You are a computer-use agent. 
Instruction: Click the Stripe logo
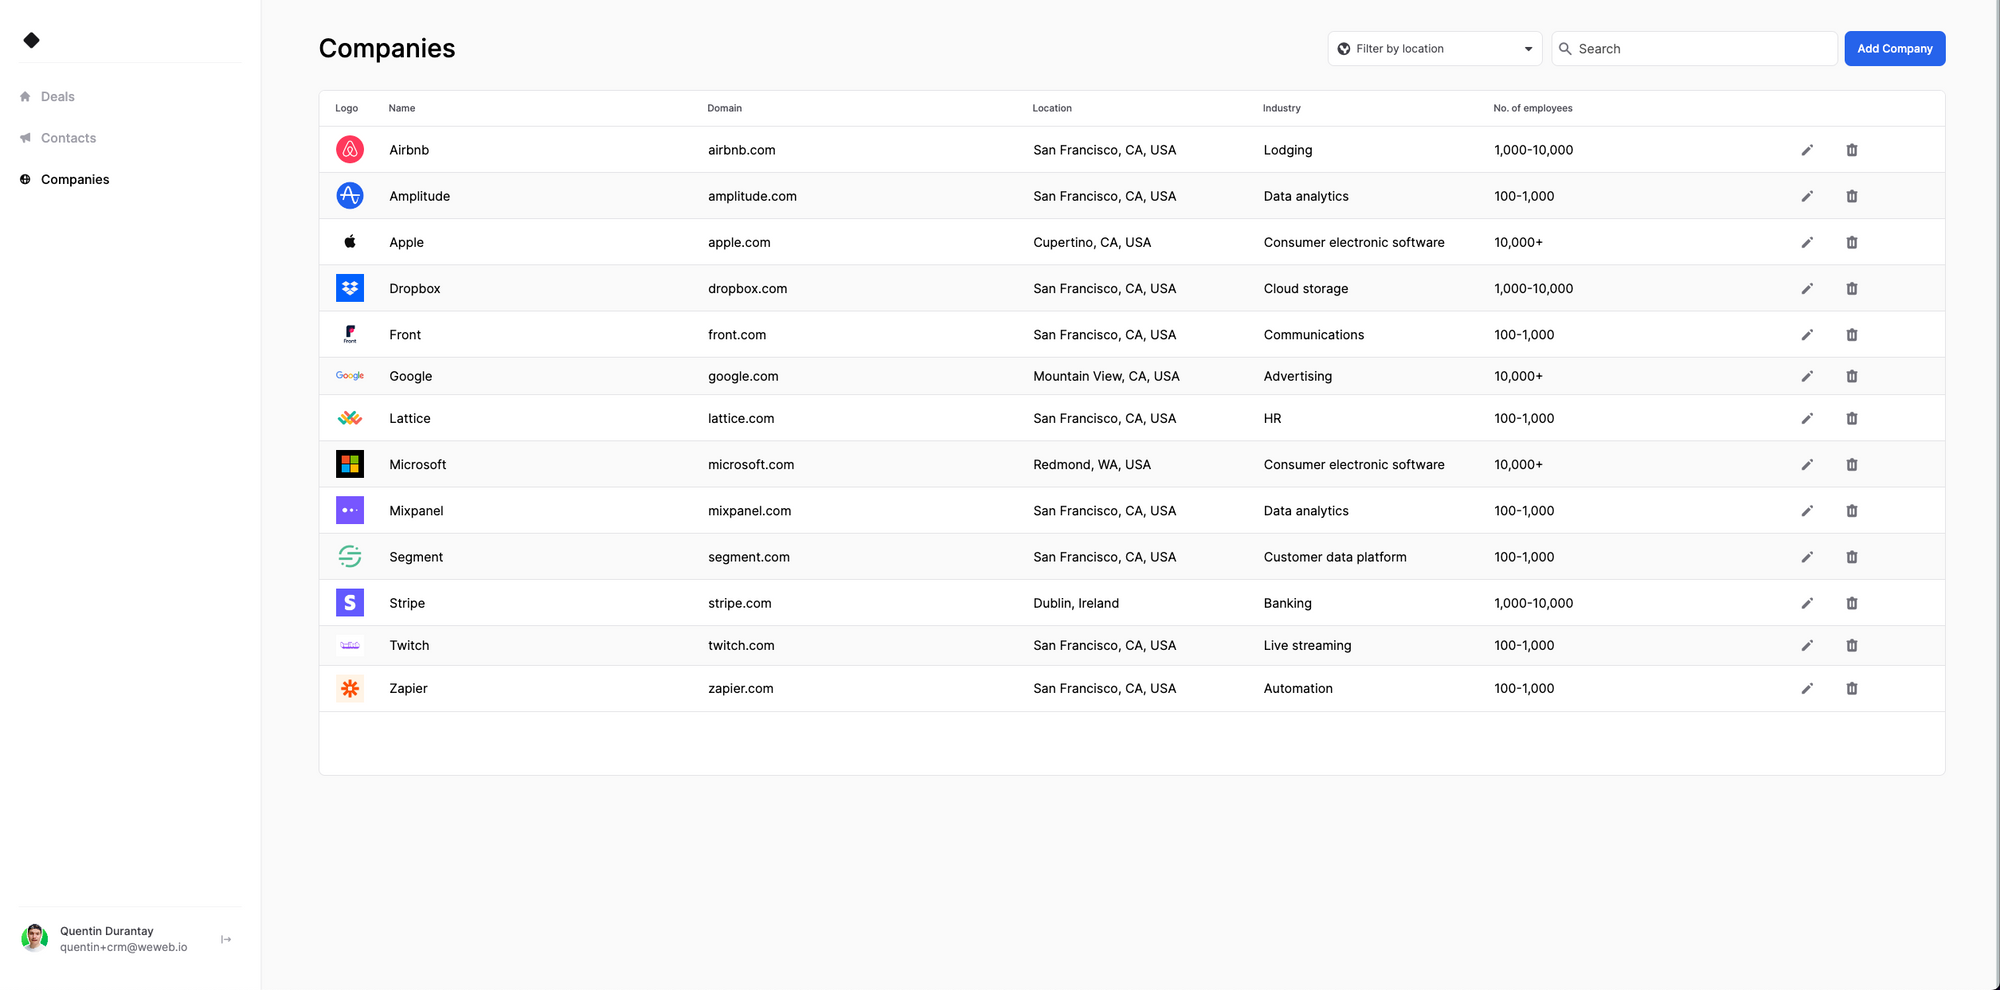tap(349, 603)
